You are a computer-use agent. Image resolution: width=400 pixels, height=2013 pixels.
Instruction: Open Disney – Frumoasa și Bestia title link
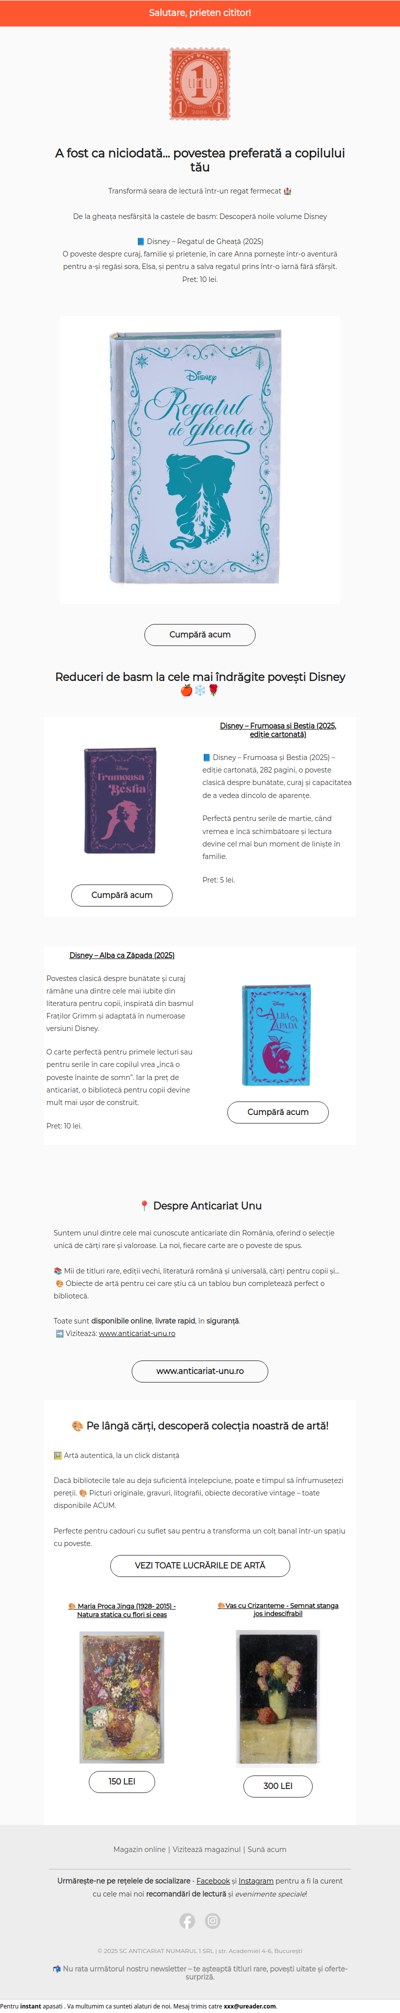(x=278, y=730)
